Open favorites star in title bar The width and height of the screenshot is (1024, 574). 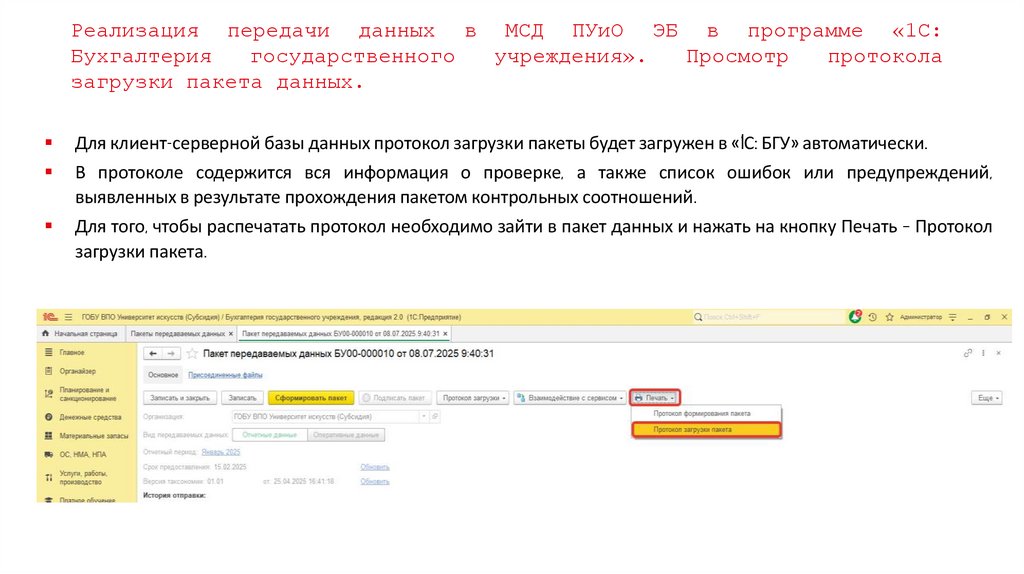tap(889, 317)
